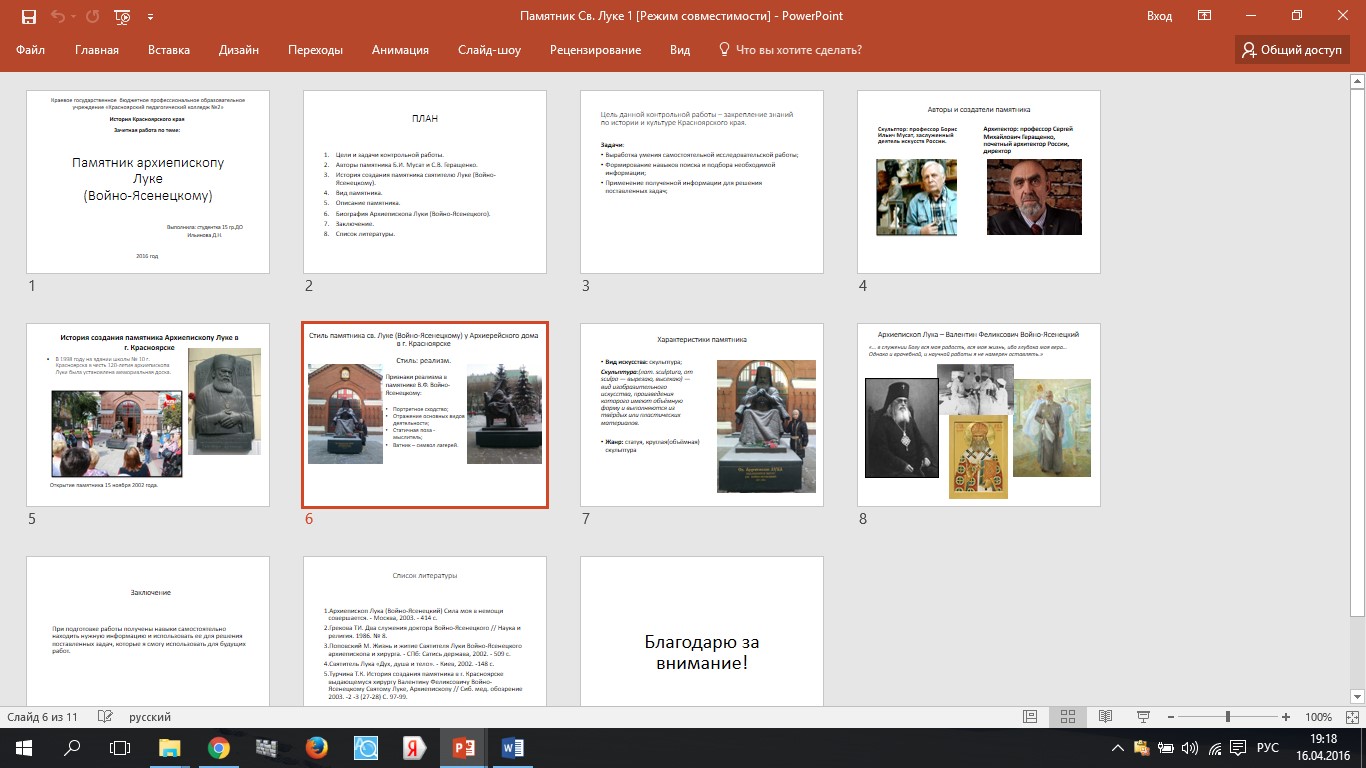
Task: Open Reading view from the status bar
Action: (1105, 717)
